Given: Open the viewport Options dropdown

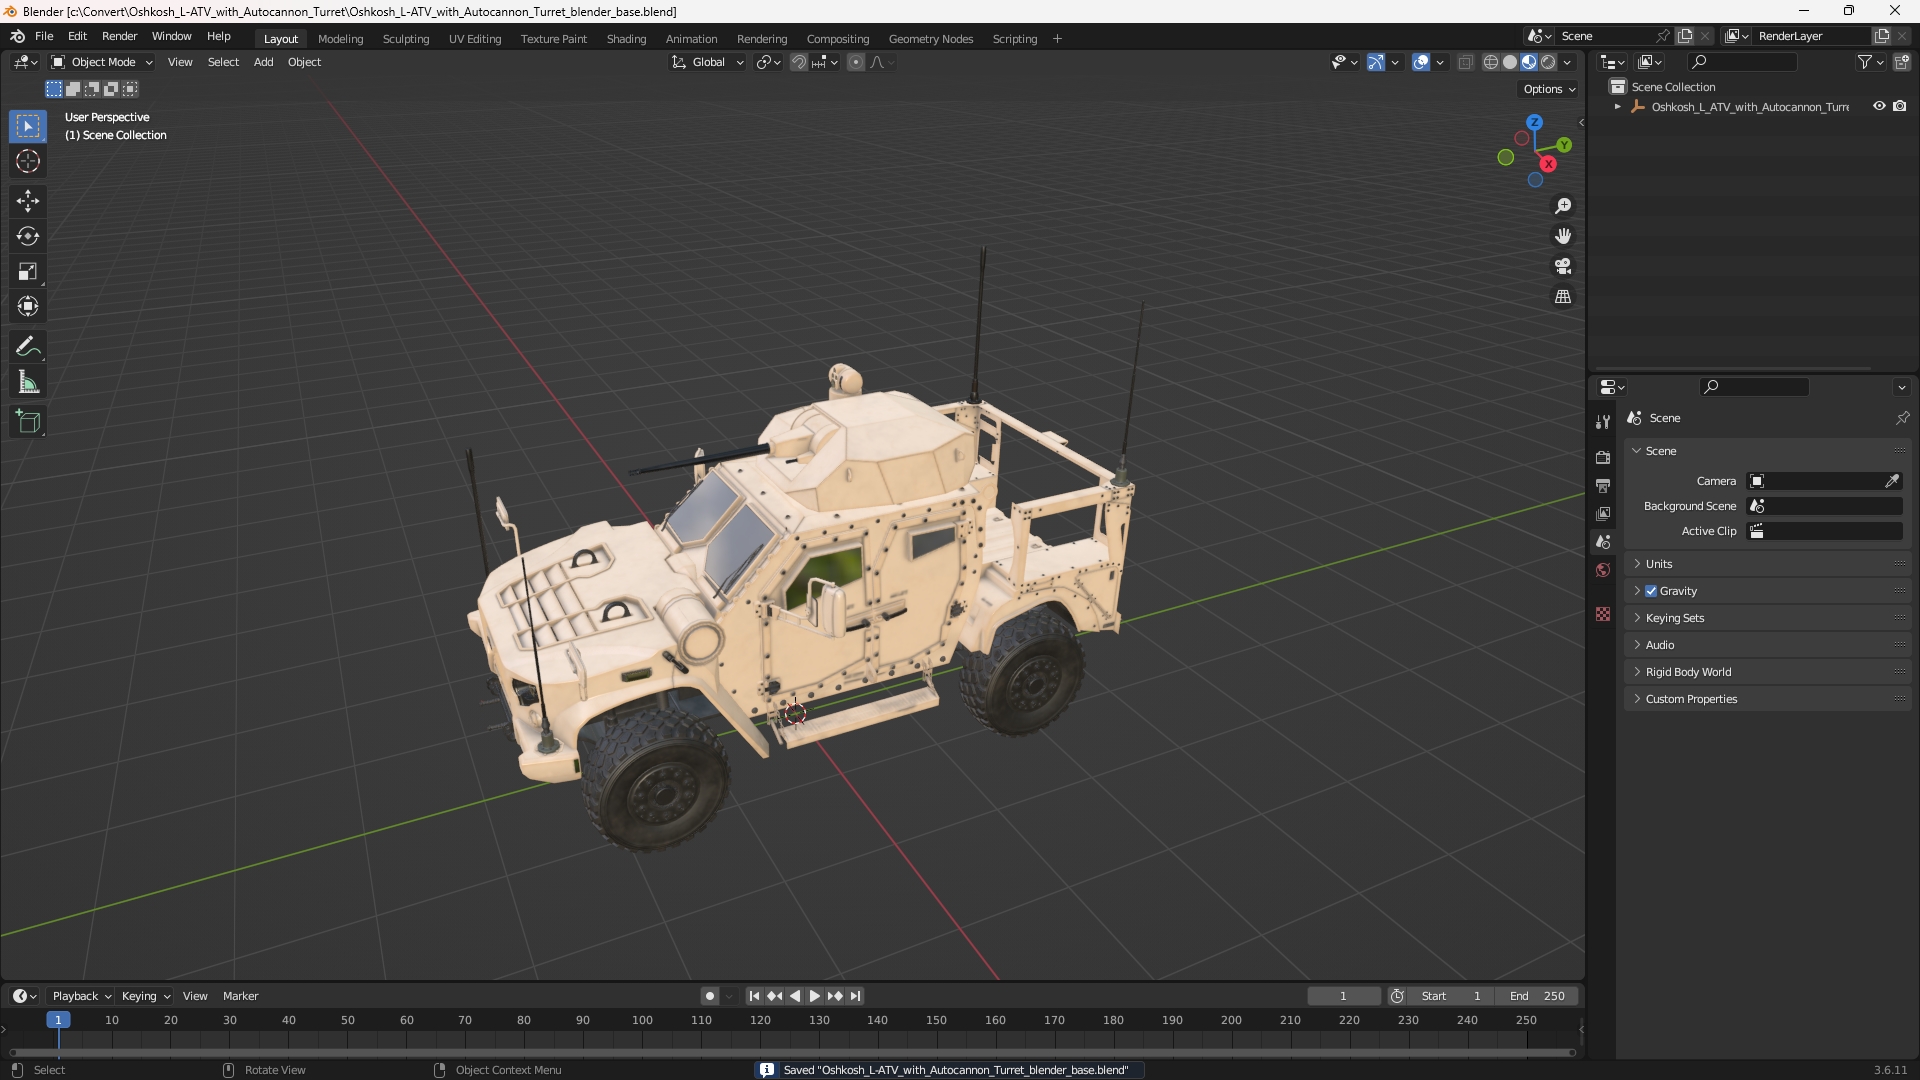Looking at the screenshot, I should pos(1549,89).
